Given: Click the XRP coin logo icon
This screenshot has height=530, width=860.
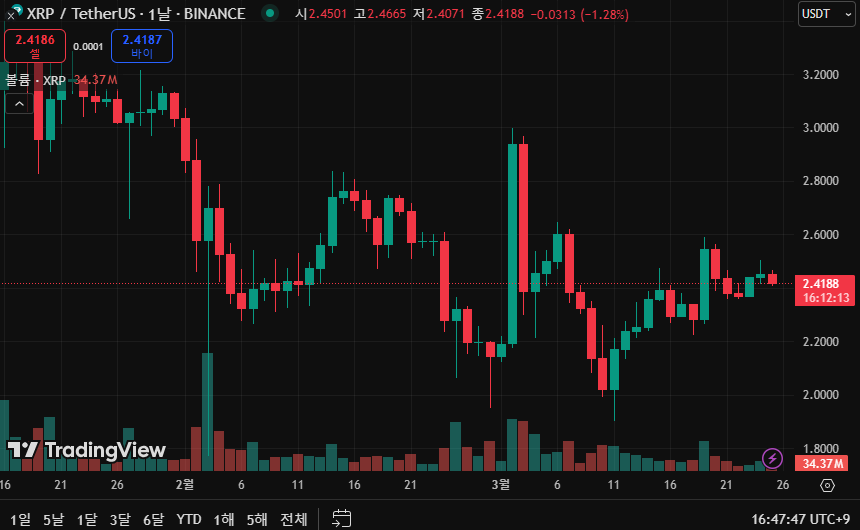Looking at the screenshot, I should click(x=18, y=9).
